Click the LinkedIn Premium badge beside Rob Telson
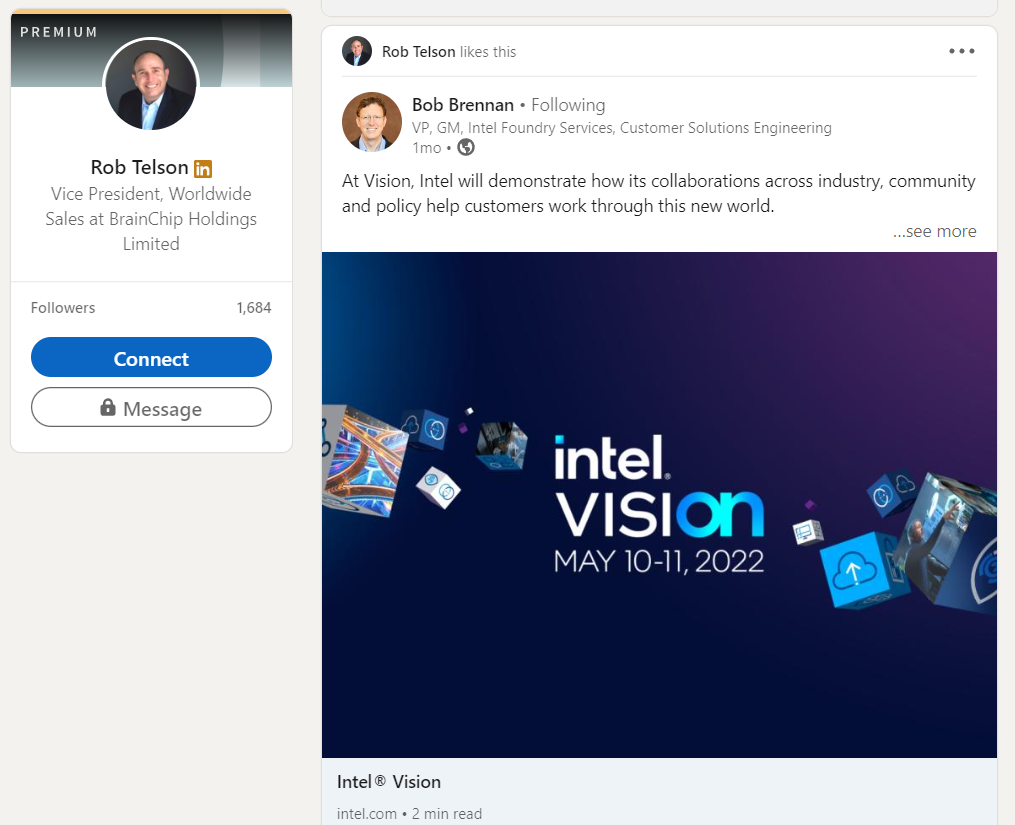The width and height of the screenshot is (1015, 825). tap(203, 168)
